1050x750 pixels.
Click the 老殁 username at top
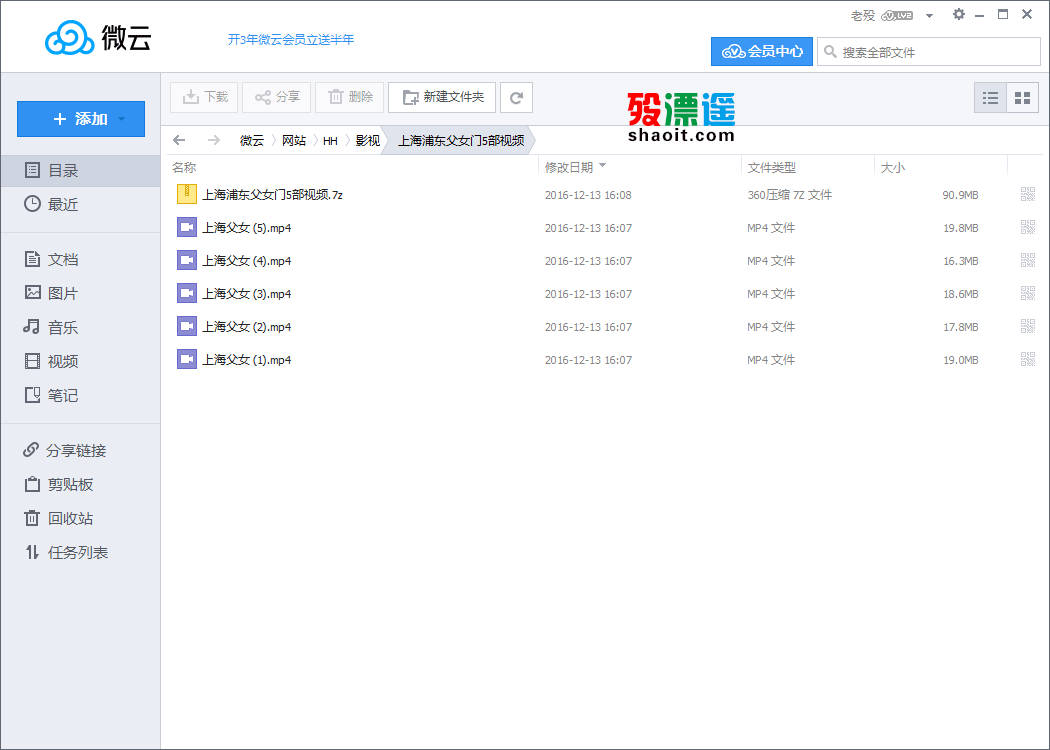(862, 15)
